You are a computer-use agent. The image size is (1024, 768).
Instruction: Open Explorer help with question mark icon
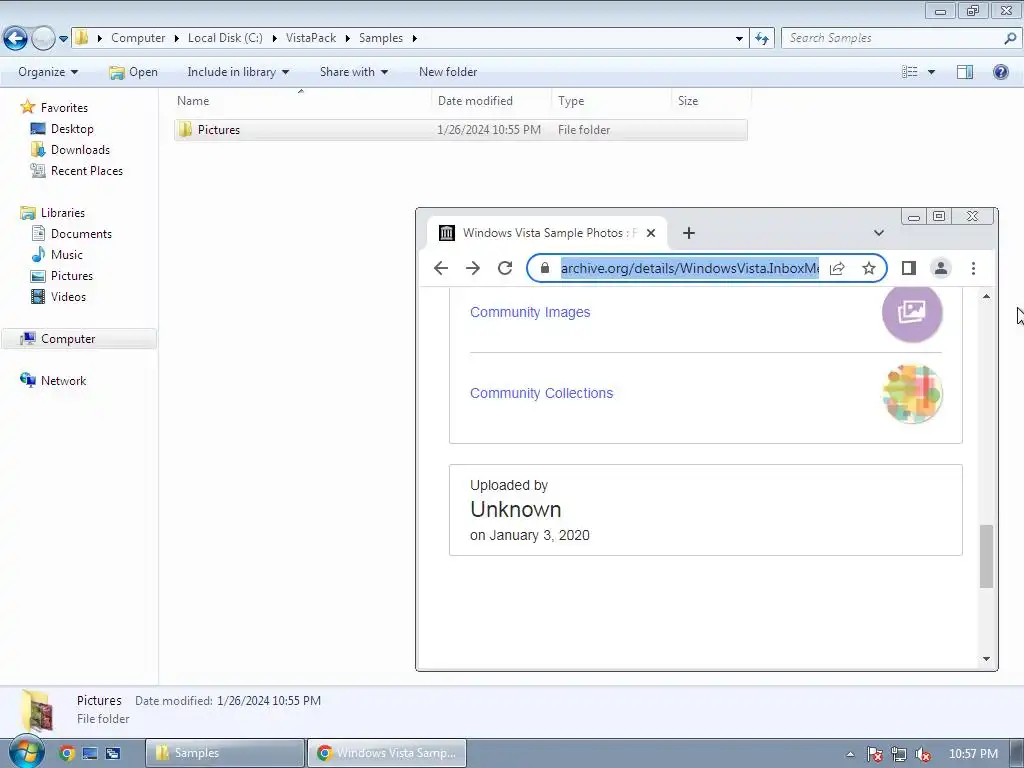pos(1000,72)
